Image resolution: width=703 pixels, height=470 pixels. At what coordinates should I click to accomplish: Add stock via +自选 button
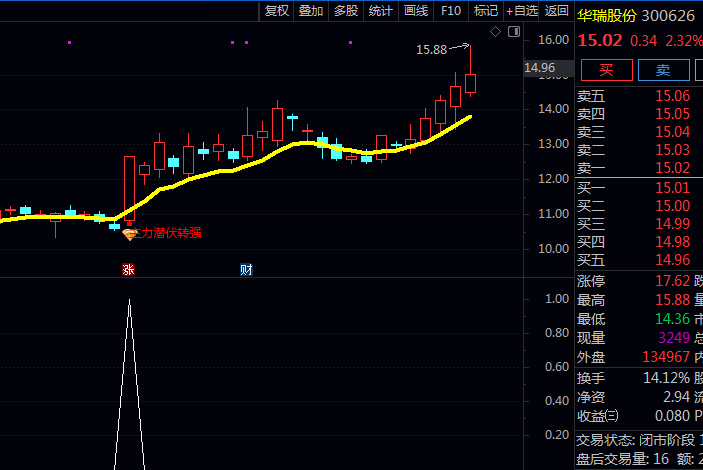click(522, 11)
